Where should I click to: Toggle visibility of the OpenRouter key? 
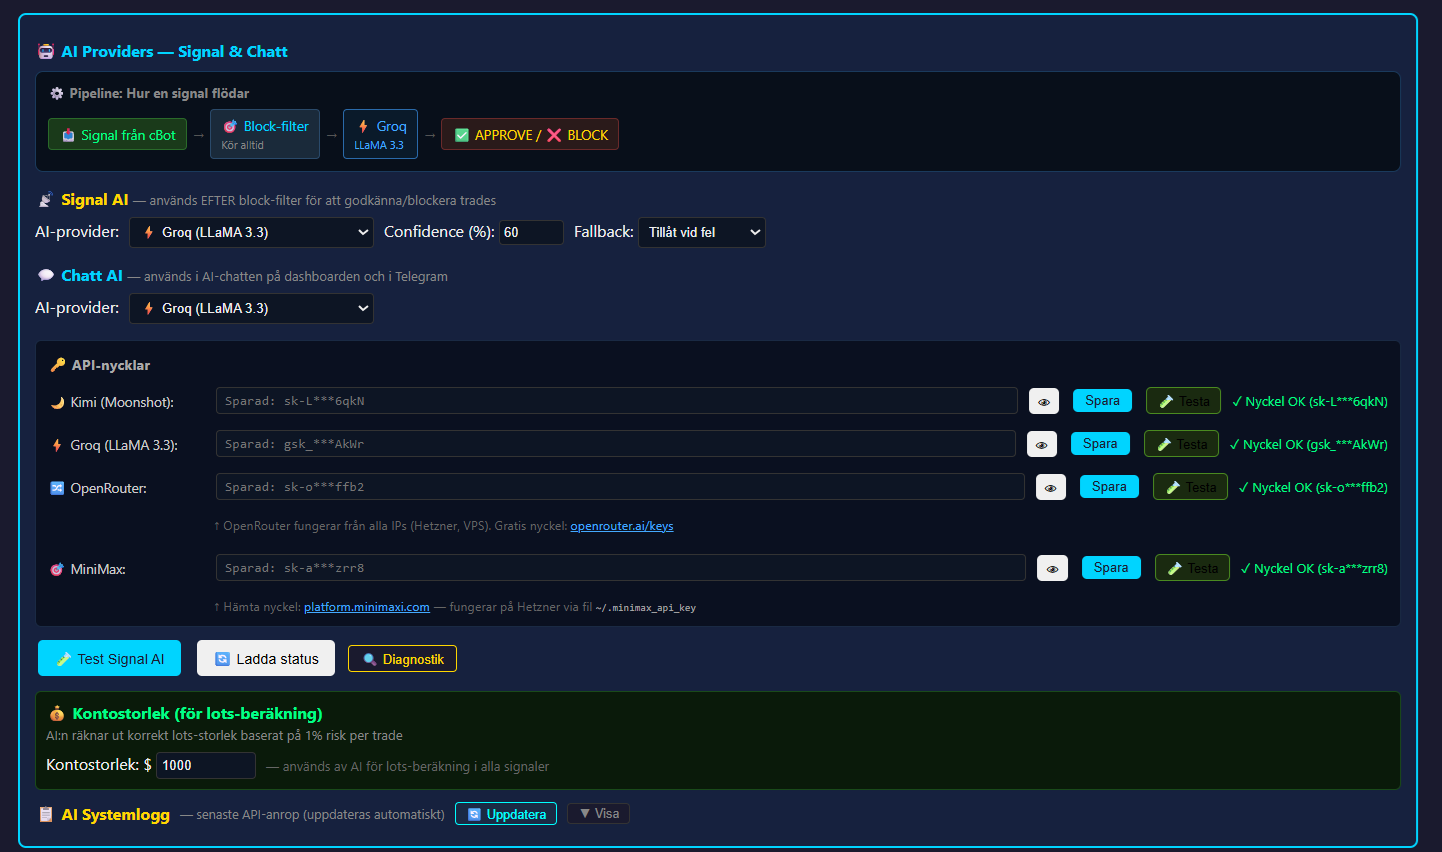pos(1050,487)
